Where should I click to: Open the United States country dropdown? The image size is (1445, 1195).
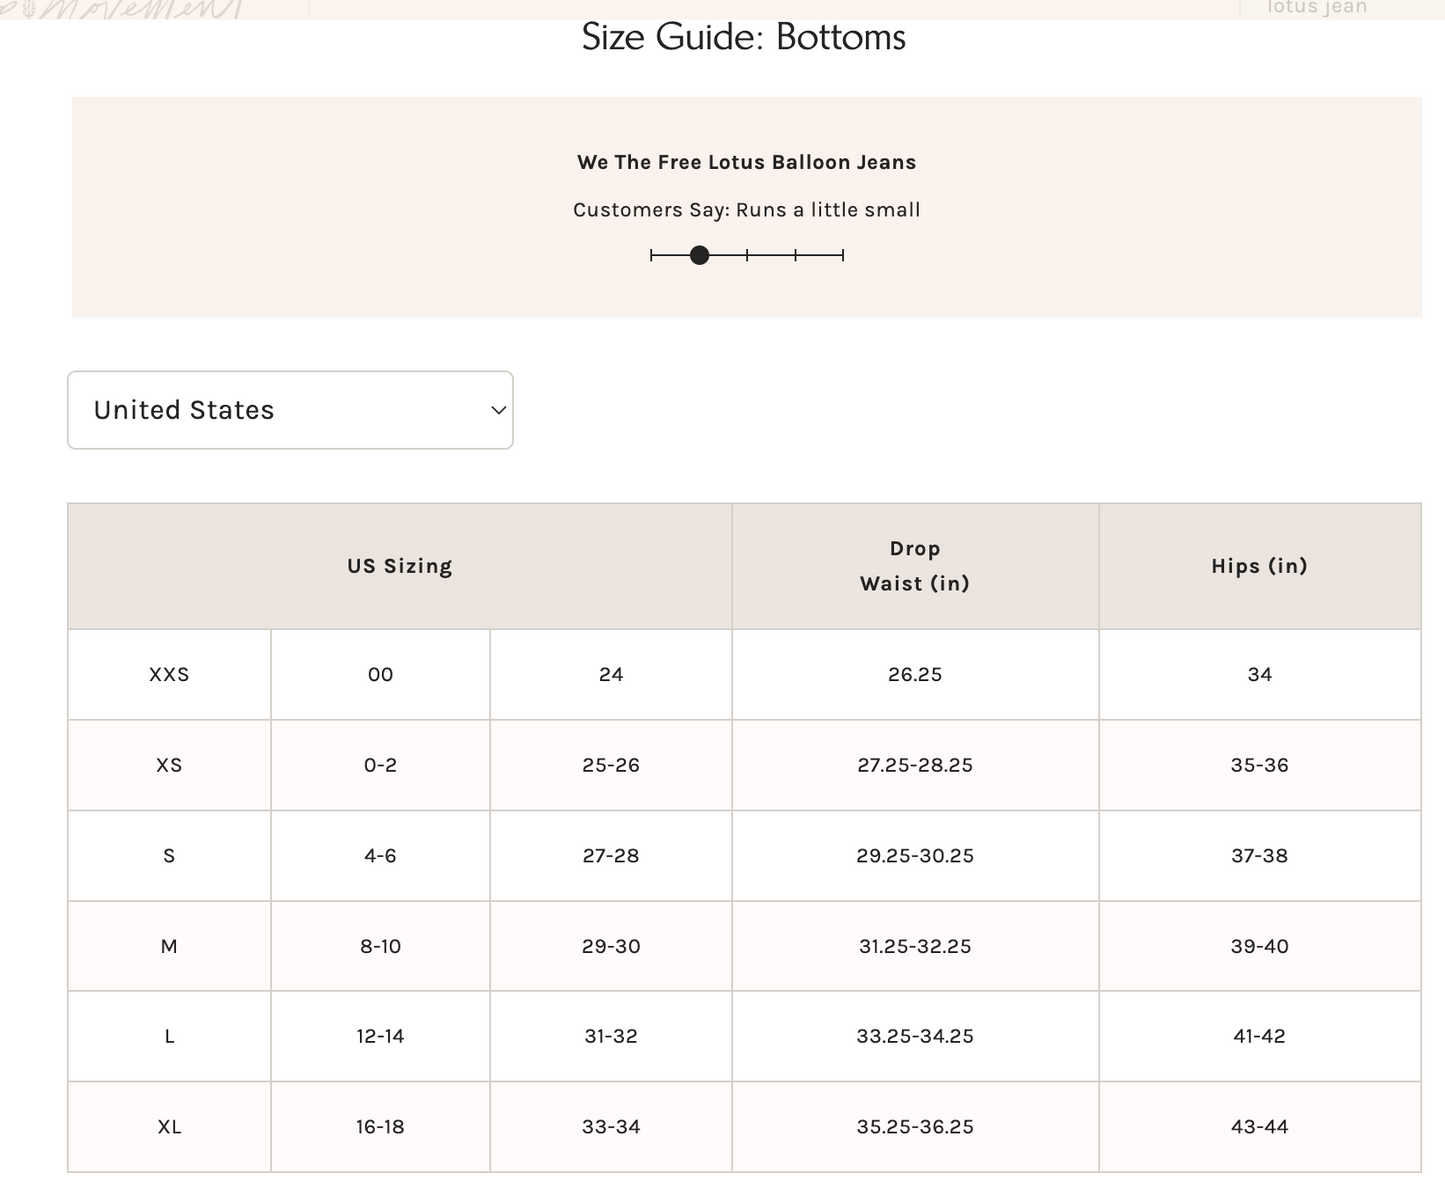coord(289,410)
